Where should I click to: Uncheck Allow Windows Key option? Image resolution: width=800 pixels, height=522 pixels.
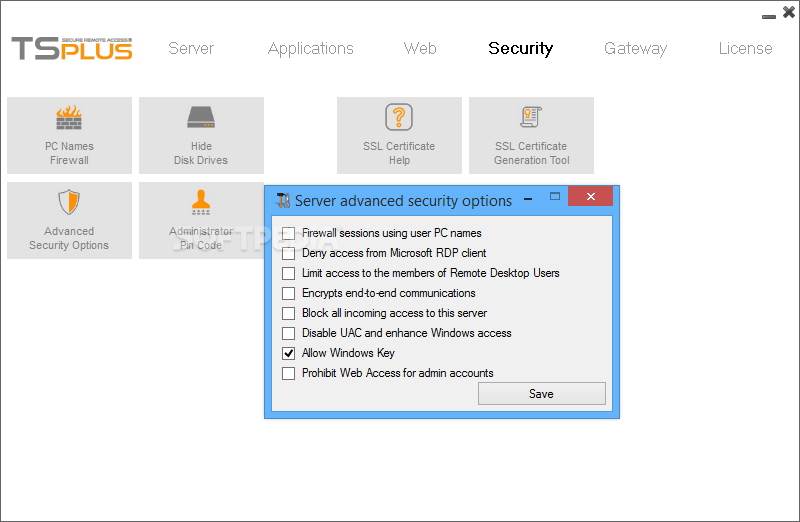tap(288, 353)
